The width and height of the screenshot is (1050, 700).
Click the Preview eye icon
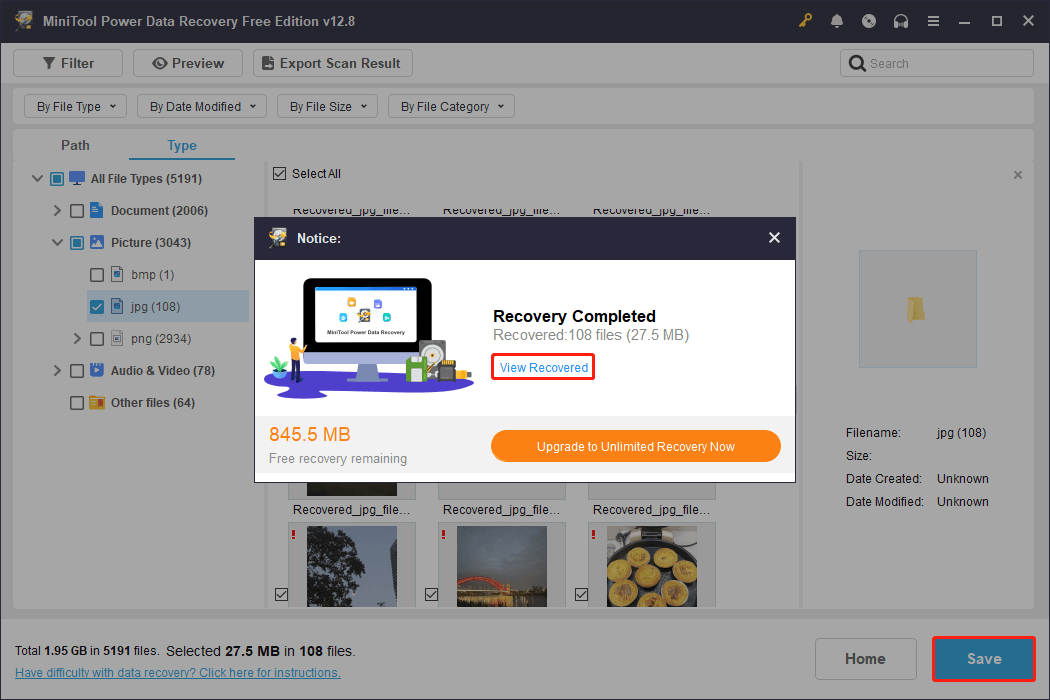(x=161, y=62)
